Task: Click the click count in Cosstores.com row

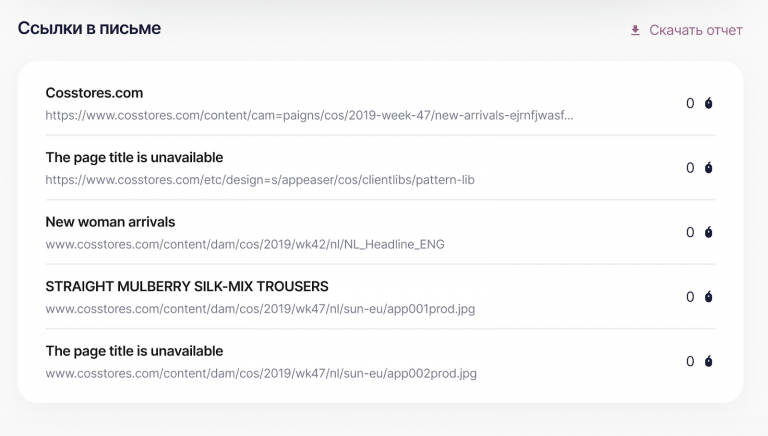Action: click(x=690, y=103)
